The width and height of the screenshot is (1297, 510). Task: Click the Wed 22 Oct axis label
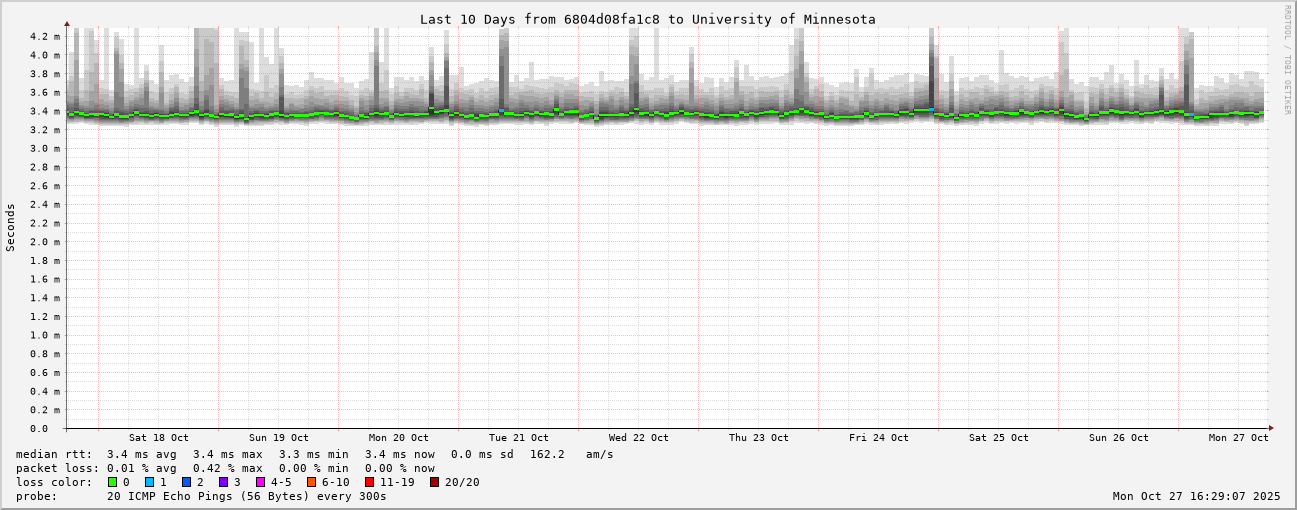[638, 438]
